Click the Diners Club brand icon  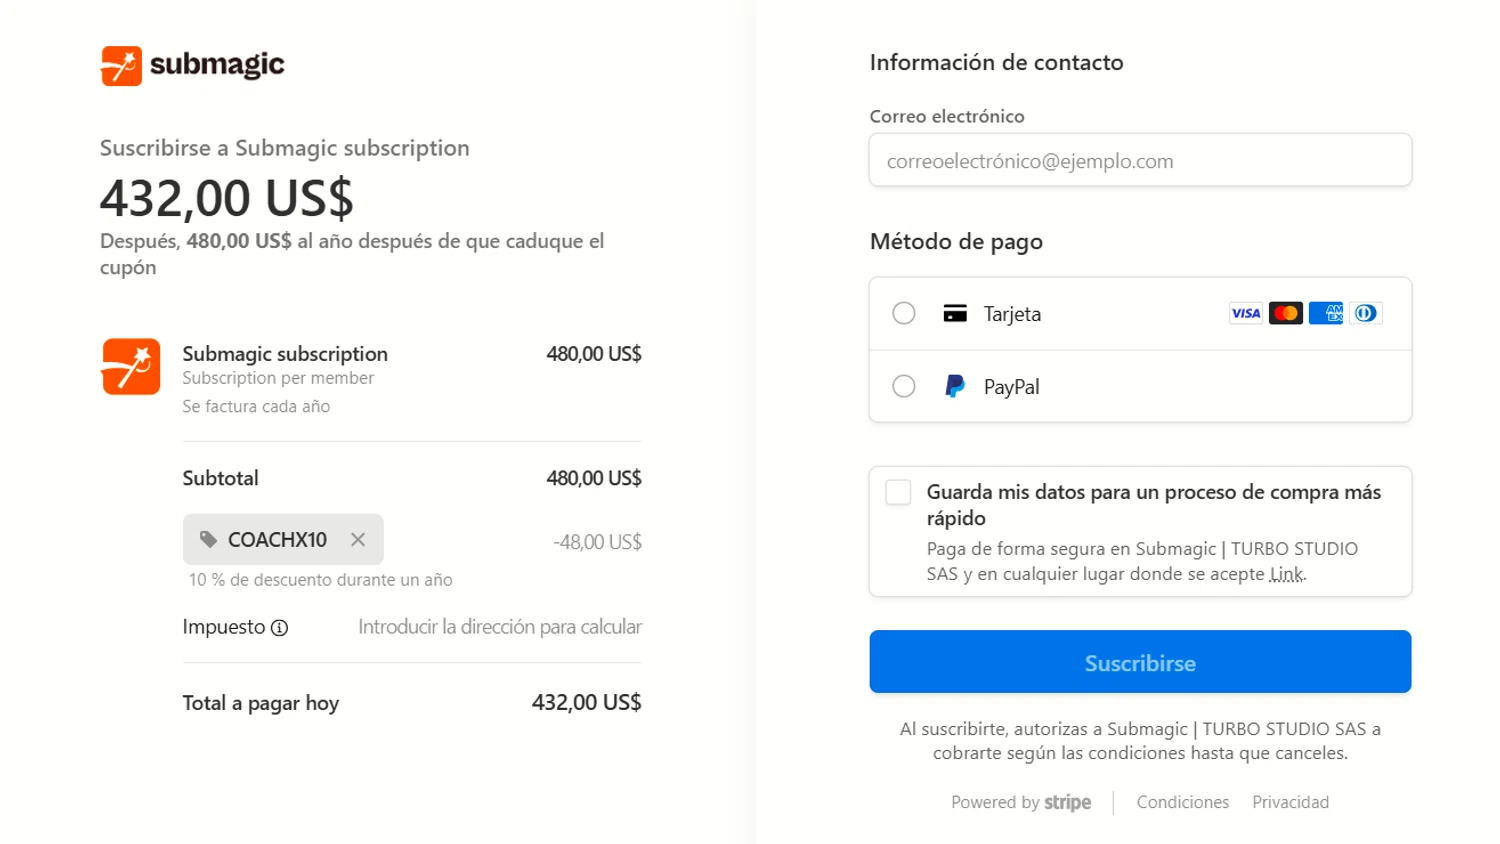coord(1365,313)
